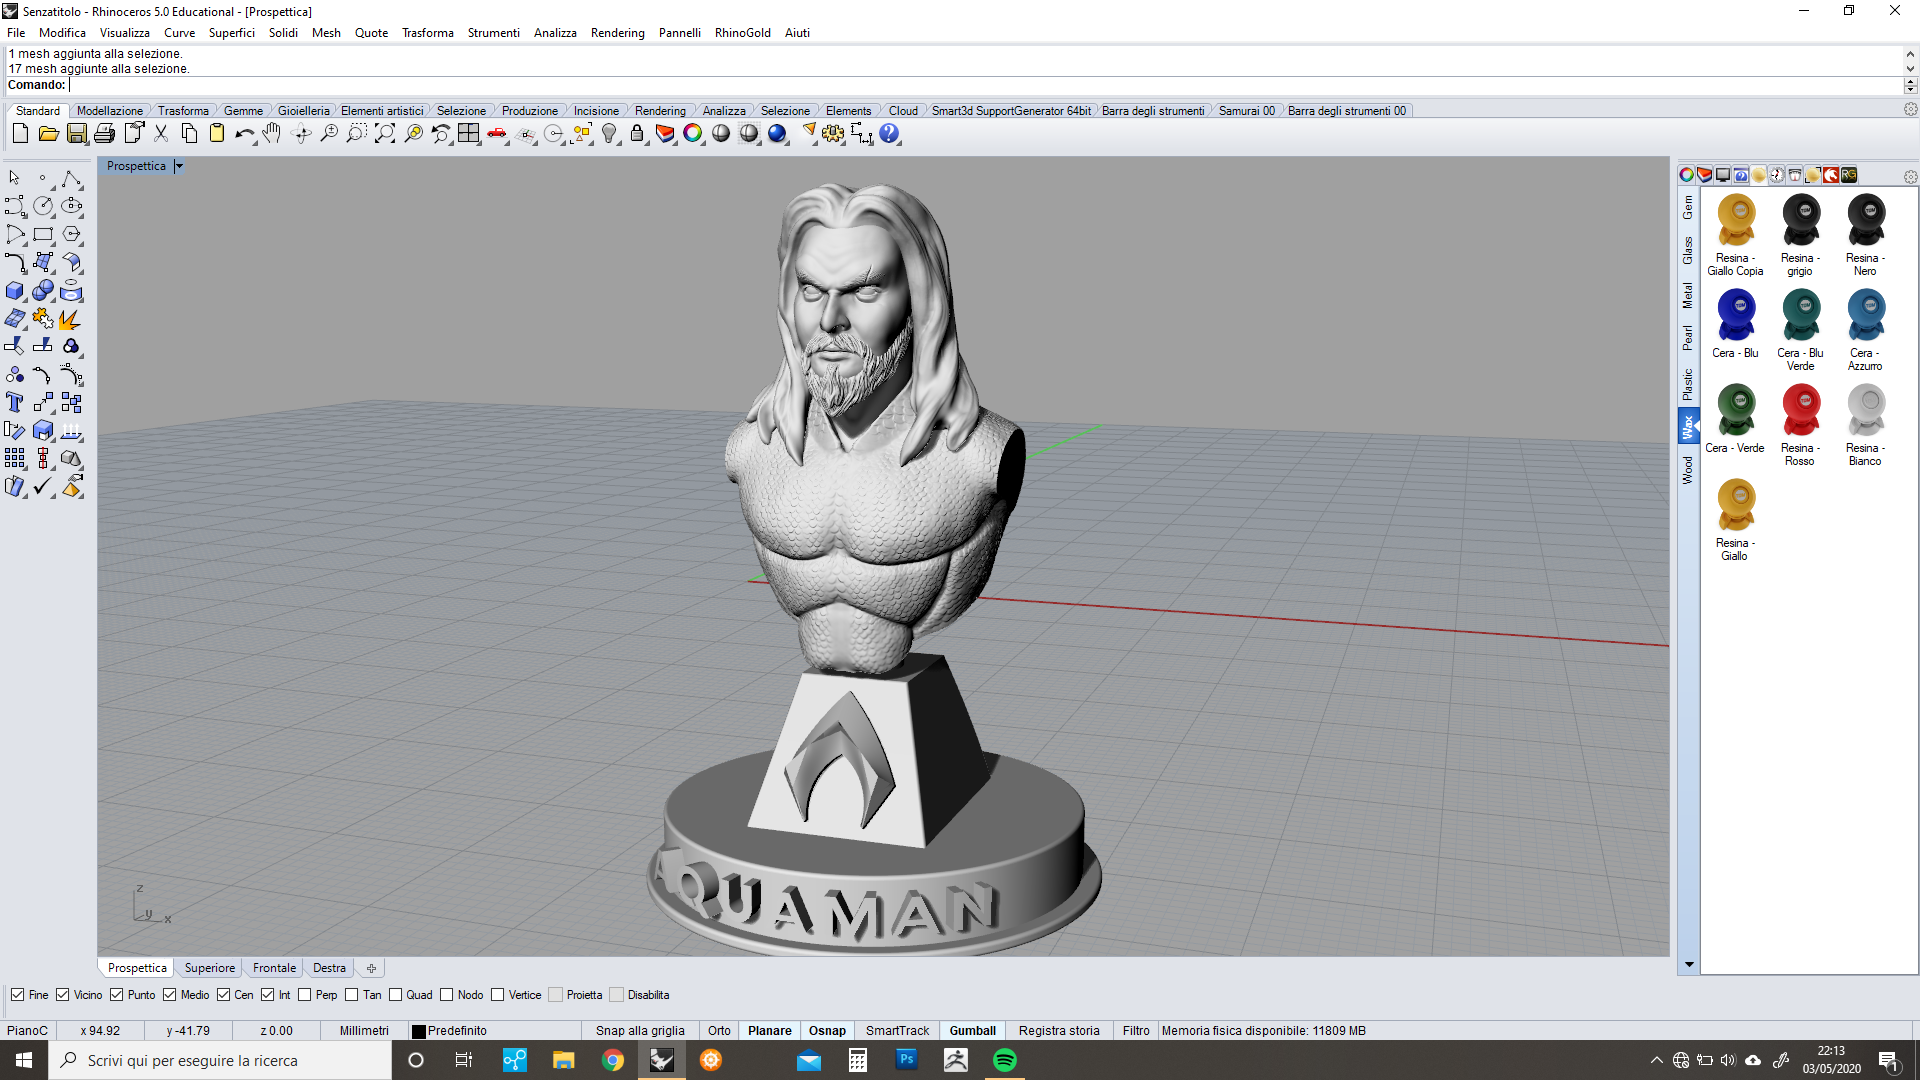Click the Text object tool icon
Screen dimensions: 1920x1080
[15, 403]
